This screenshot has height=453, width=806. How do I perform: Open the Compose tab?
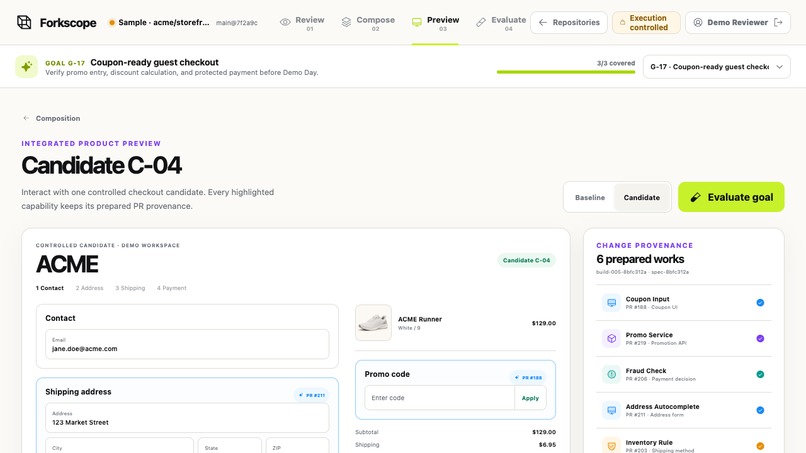pos(369,23)
